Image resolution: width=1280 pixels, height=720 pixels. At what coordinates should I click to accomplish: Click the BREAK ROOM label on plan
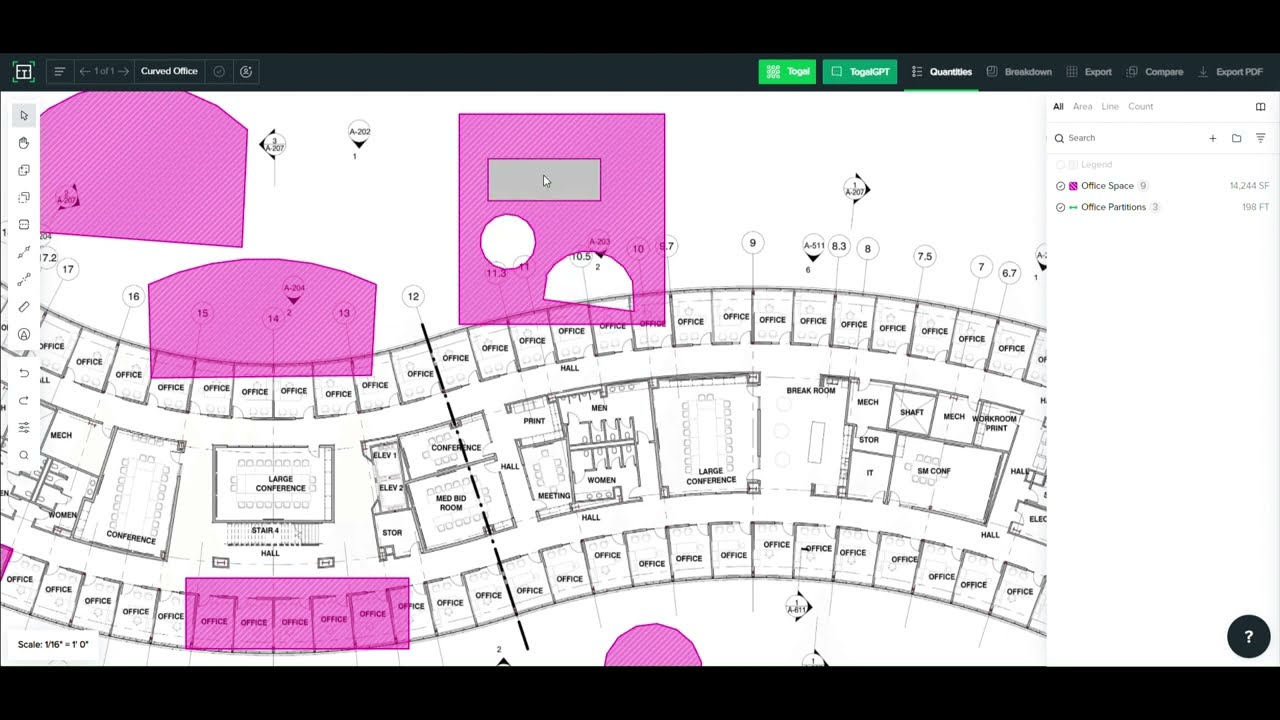(x=811, y=390)
